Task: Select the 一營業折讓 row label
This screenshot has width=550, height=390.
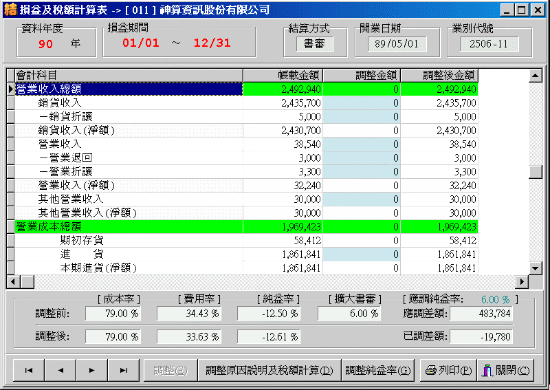Action: [x=66, y=172]
